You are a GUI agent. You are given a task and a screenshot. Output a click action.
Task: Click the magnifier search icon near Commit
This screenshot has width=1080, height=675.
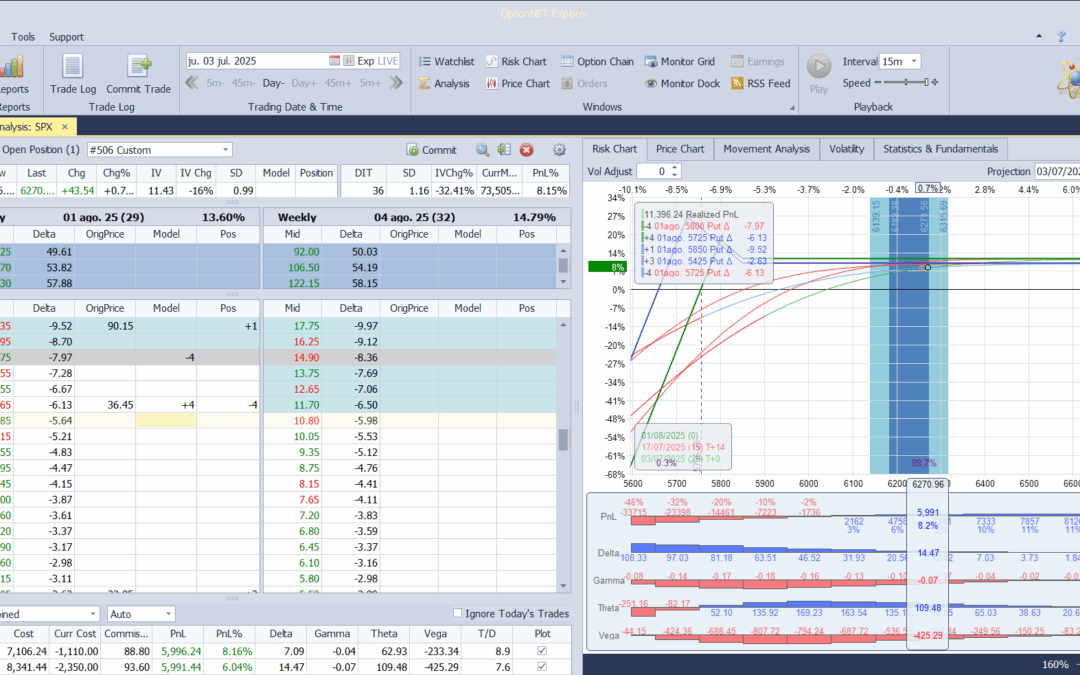[483, 150]
